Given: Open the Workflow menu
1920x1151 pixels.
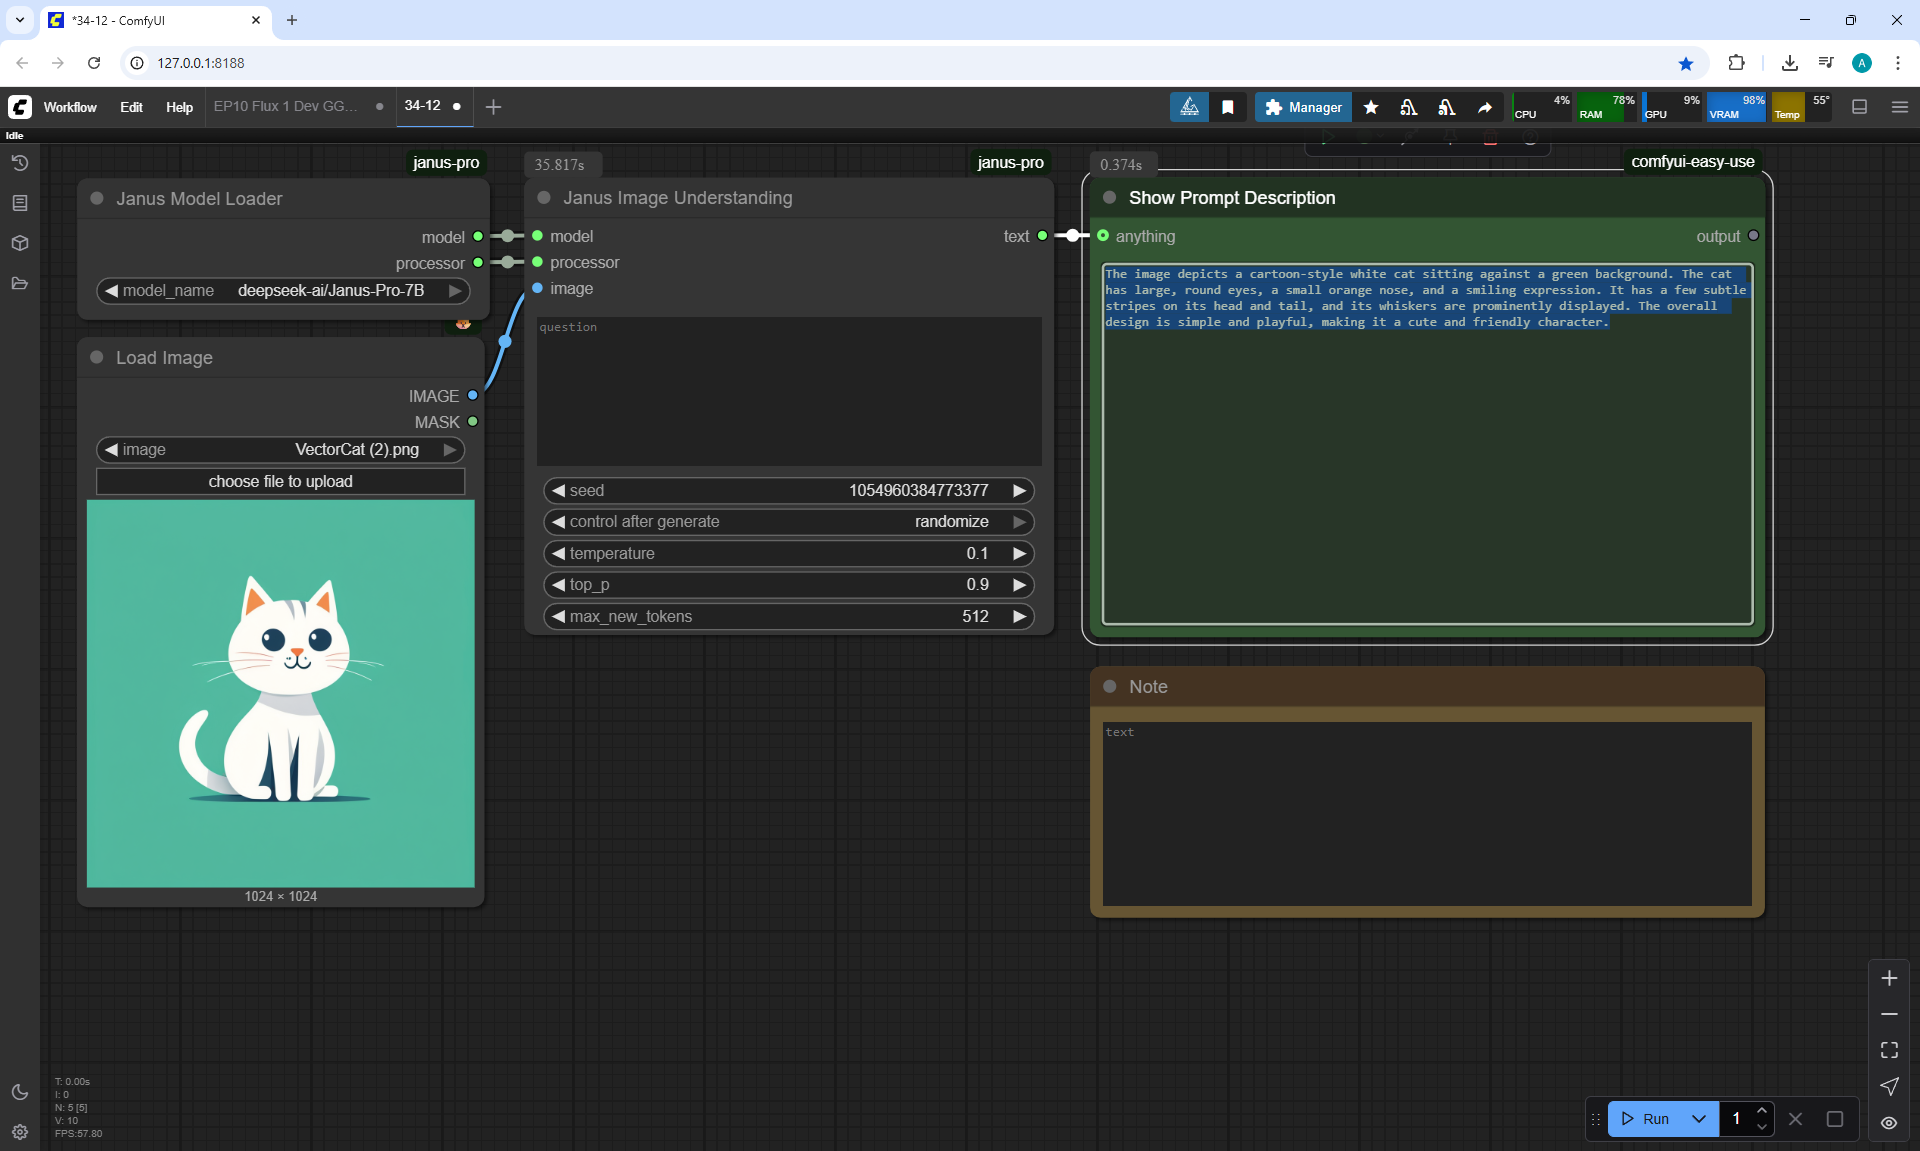Looking at the screenshot, I should coord(70,107).
